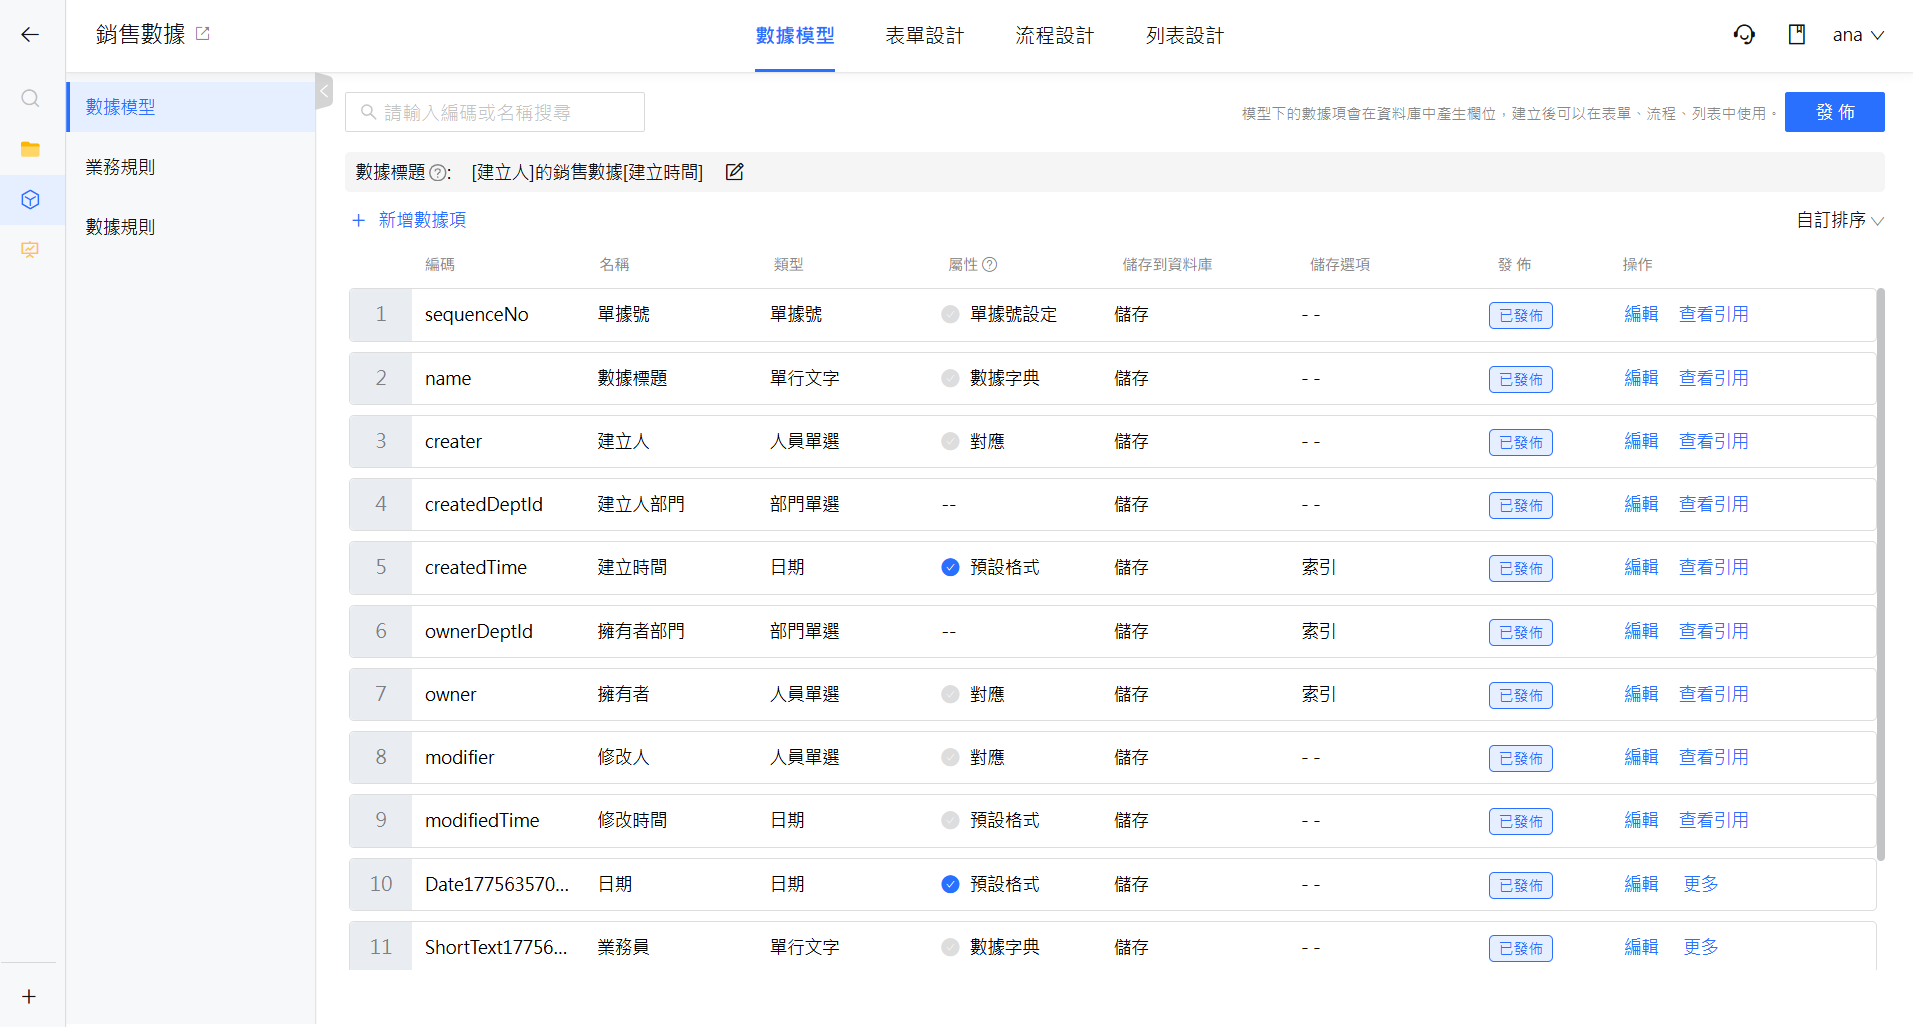Click row number 5 handle
The height and width of the screenshot is (1027, 1913).
coord(380,568)
